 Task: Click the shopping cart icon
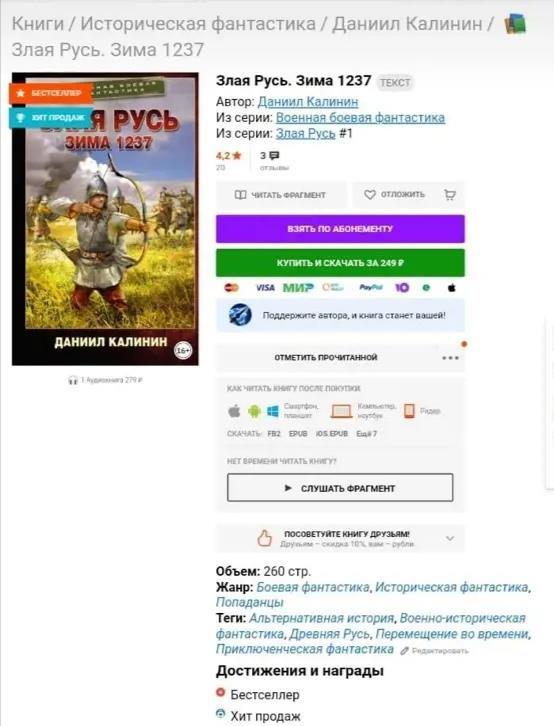tap(449, 195)
